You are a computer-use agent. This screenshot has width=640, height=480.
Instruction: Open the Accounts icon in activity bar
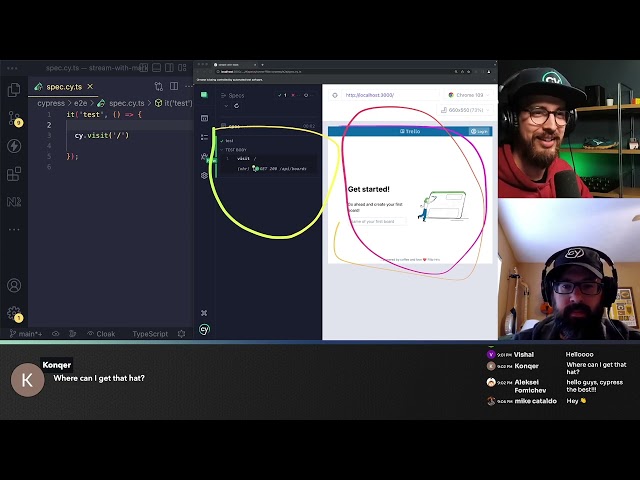[x=14, y=285]
